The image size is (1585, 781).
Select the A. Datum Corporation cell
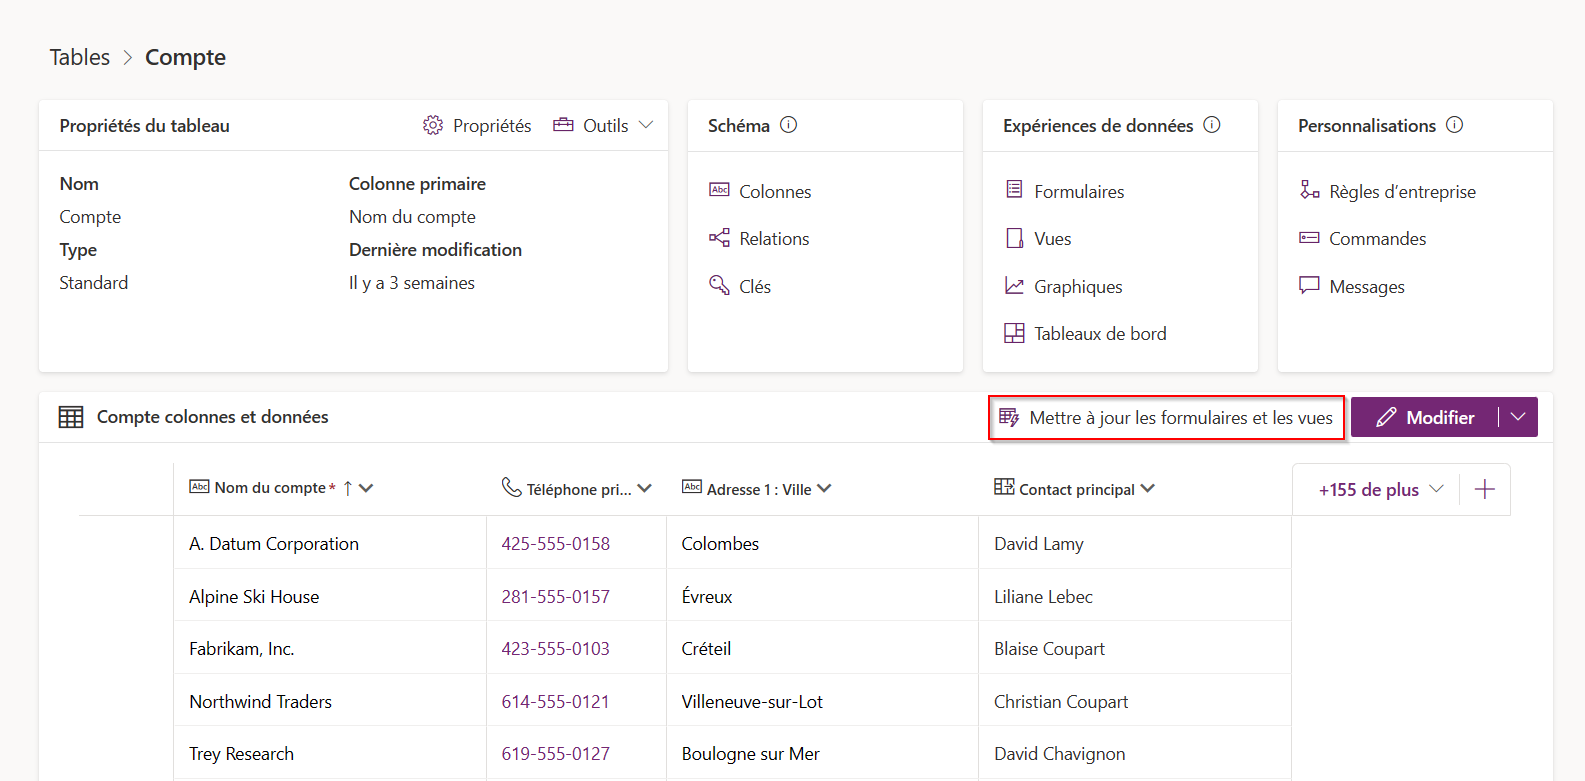(330, 543)
